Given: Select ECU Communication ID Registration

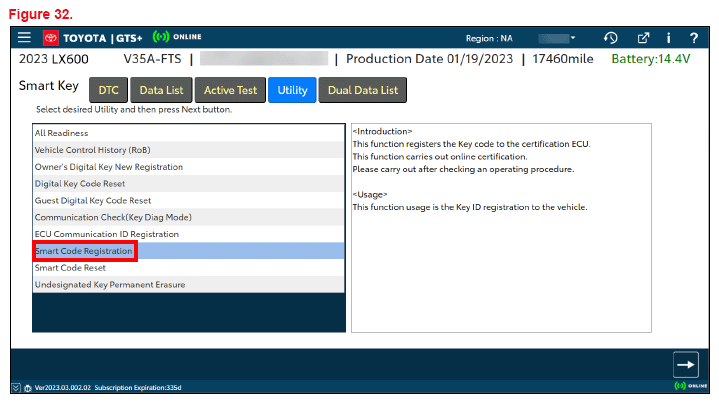Looking at the screenshot, I should (x=188, y=234).
